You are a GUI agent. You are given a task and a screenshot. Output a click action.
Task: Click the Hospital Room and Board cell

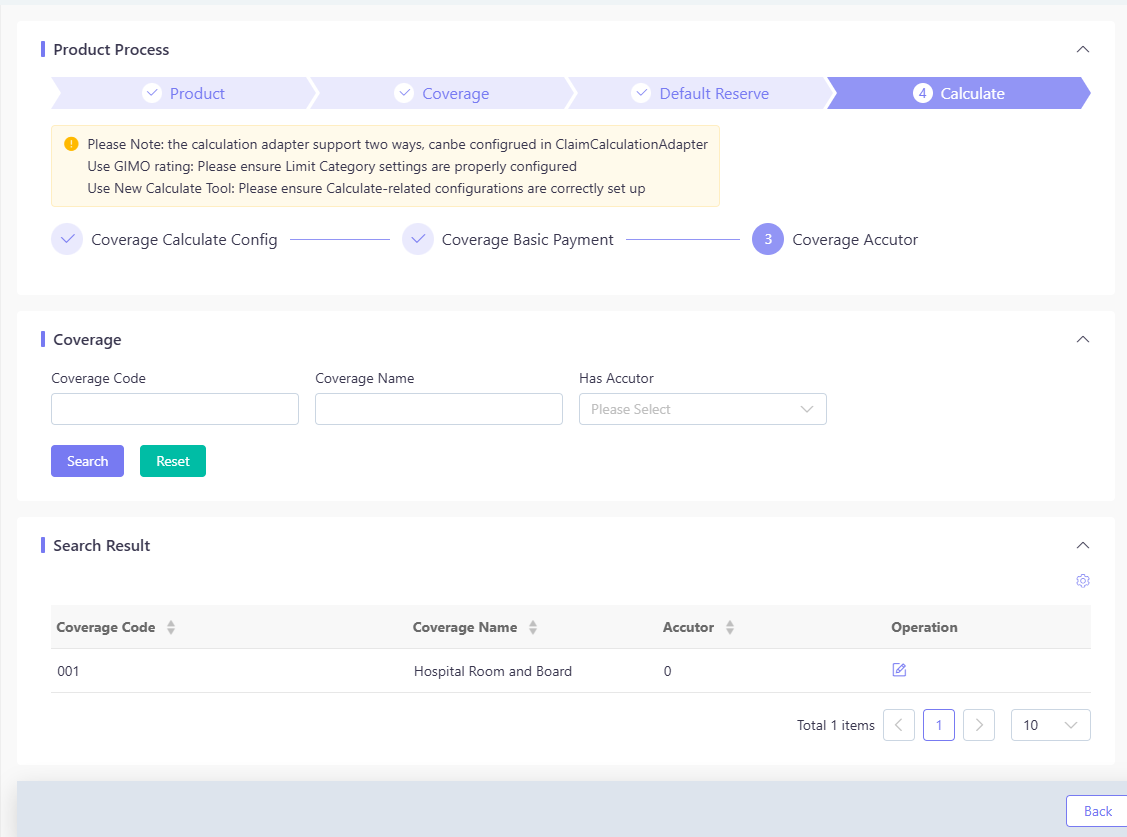pyautogui.click(x=493, y=671)
